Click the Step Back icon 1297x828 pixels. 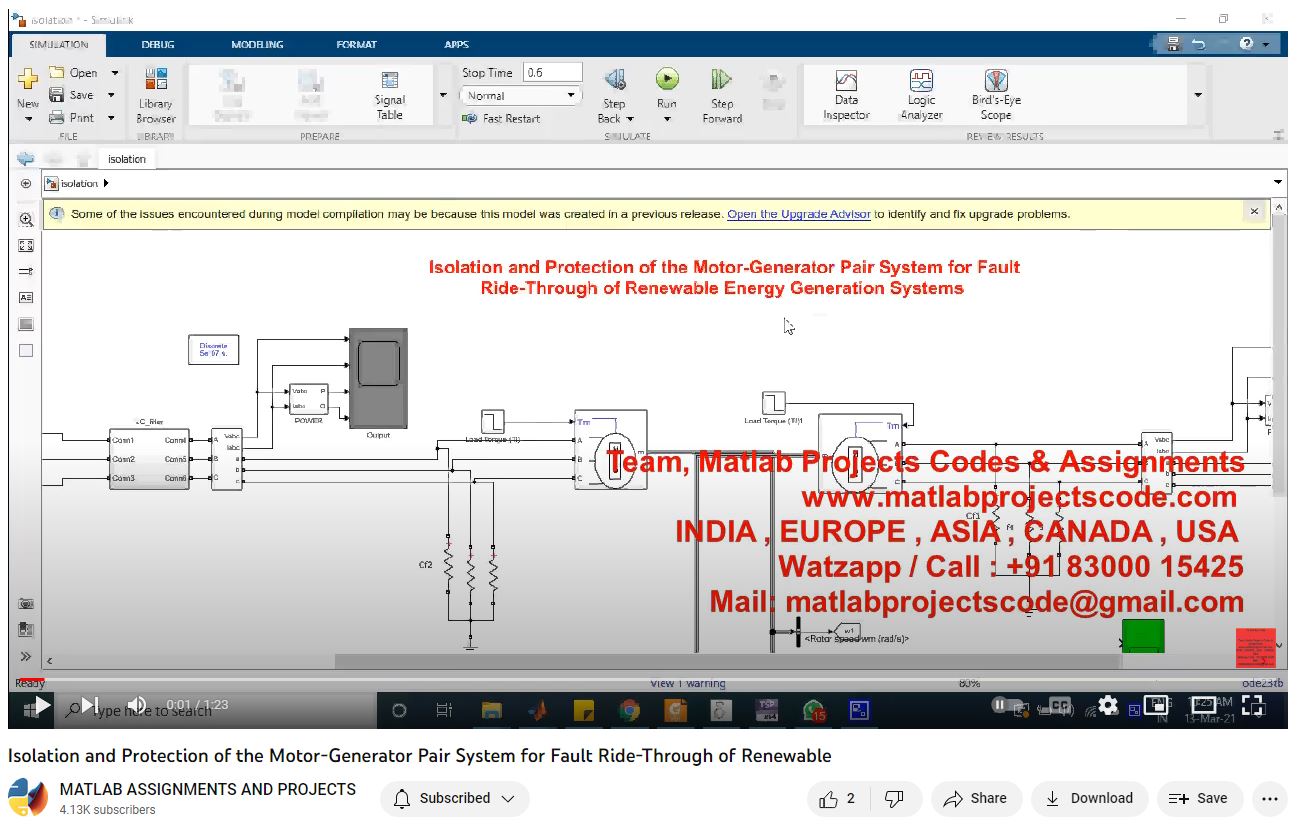tap(615, 80)
